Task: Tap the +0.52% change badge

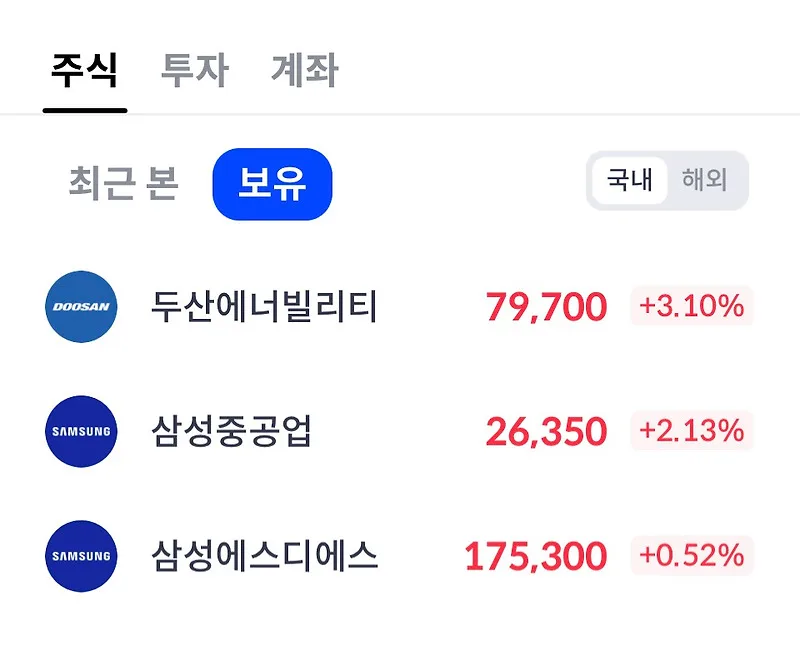Action: [692, 555]
